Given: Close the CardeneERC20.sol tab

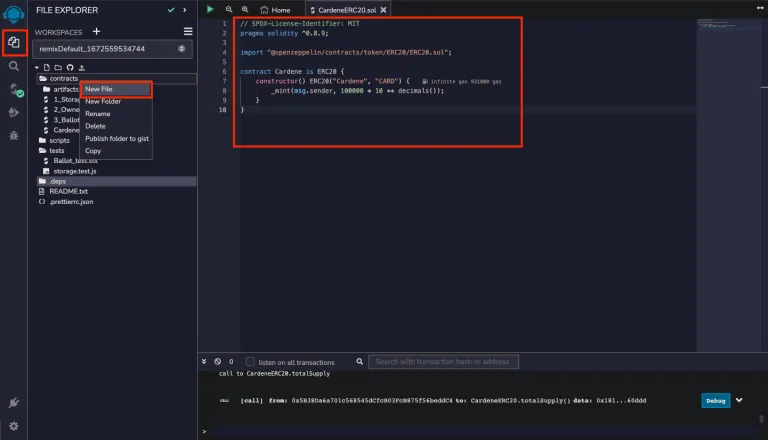Looking at the screenshot, I should 384,10.
